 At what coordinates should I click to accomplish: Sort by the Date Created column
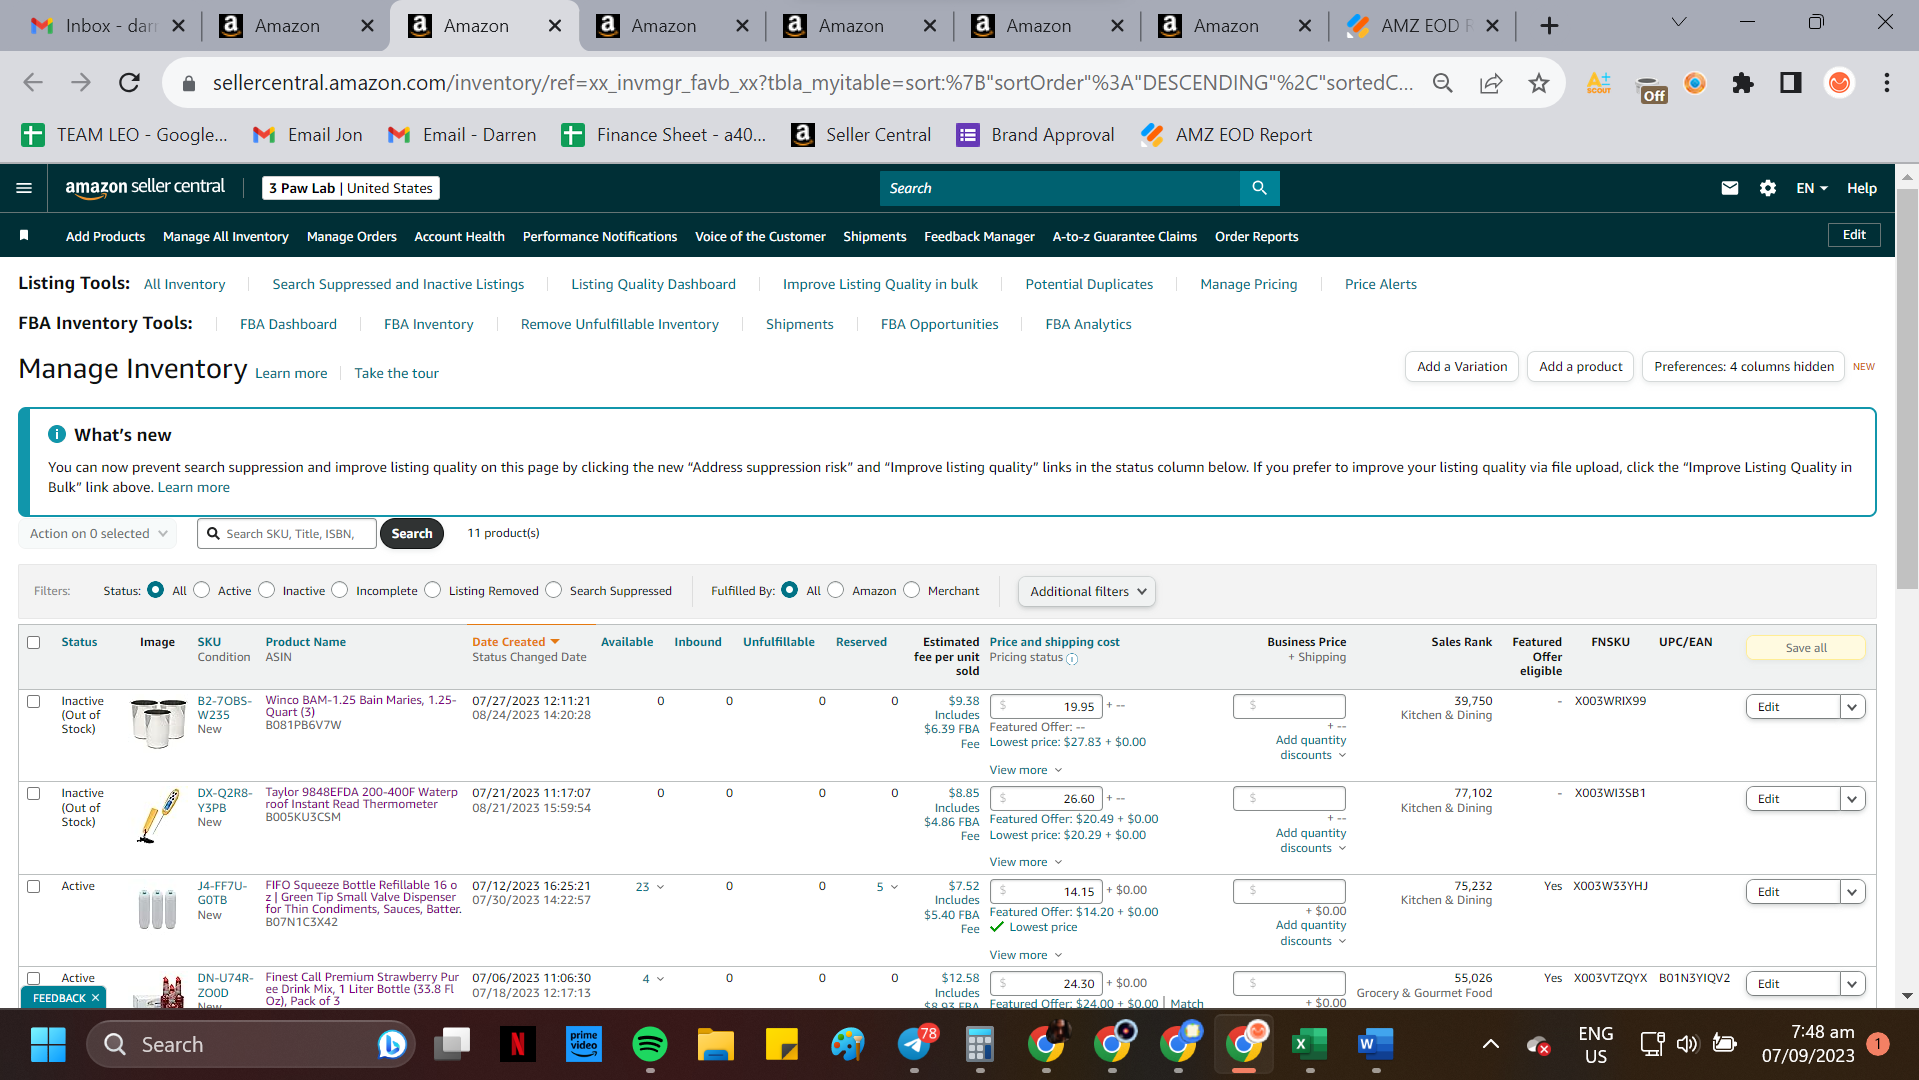pyautogui.click(x=516, y=642)
